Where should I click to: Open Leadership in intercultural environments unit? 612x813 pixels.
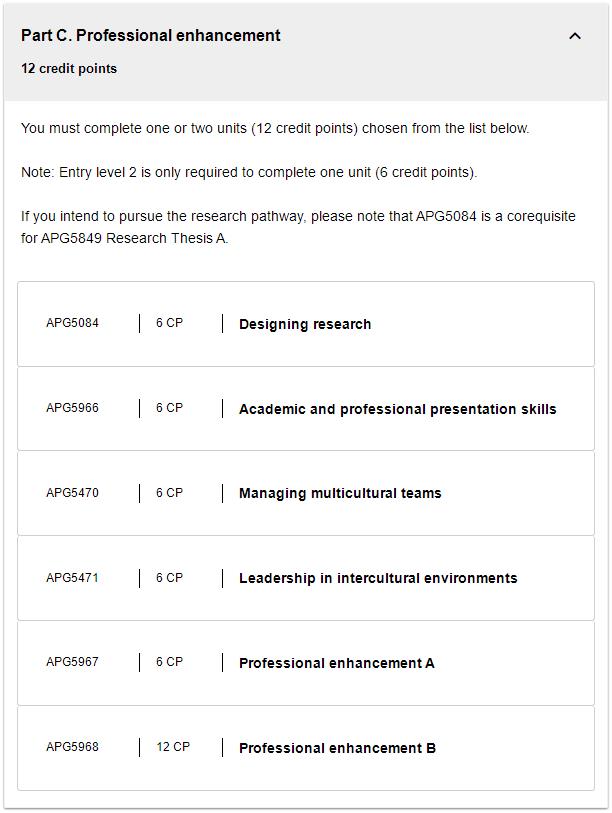[x=378, y=578]
